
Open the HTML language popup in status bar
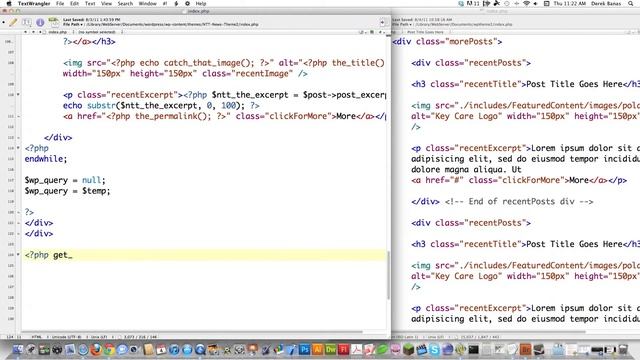click(x=37, y=337)
